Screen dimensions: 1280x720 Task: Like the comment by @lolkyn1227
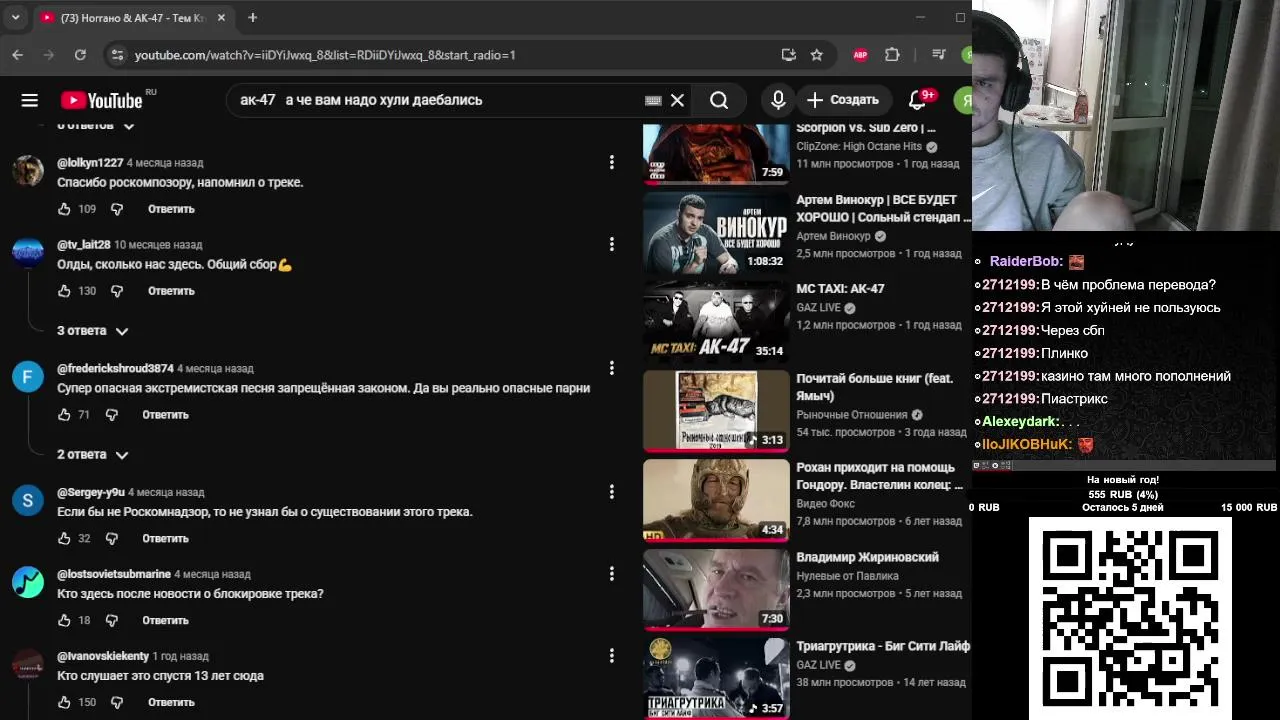pos(64,209)
